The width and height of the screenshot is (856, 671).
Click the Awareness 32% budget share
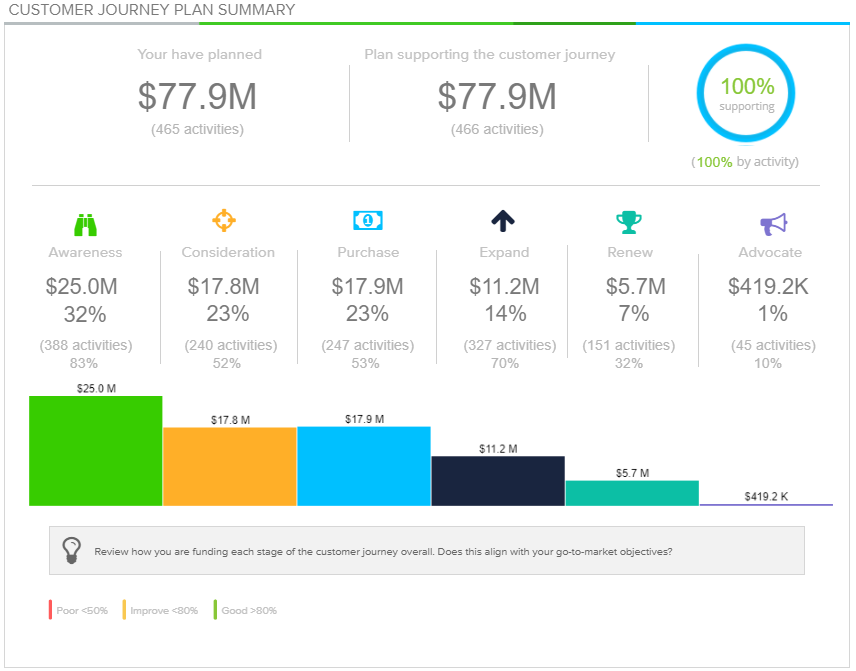(x=85, y=314)
